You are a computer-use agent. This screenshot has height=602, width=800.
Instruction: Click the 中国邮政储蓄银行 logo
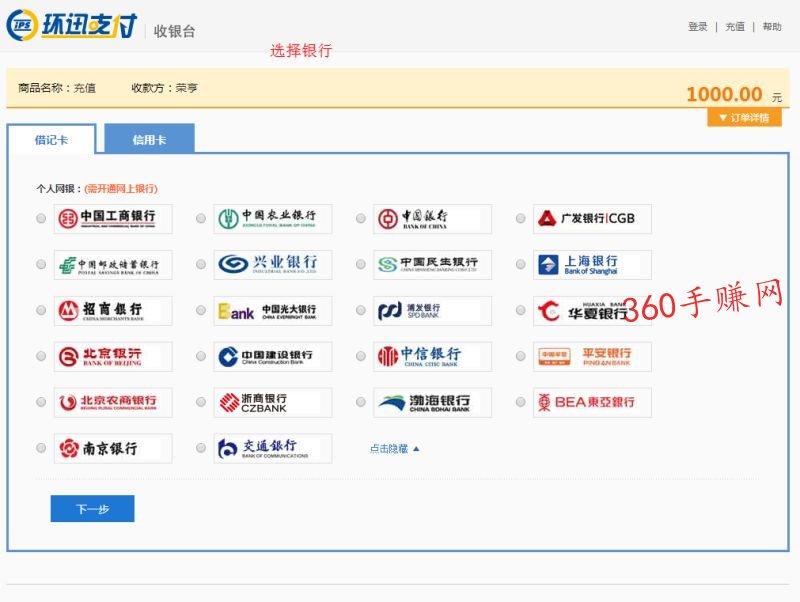pos(113,265)
